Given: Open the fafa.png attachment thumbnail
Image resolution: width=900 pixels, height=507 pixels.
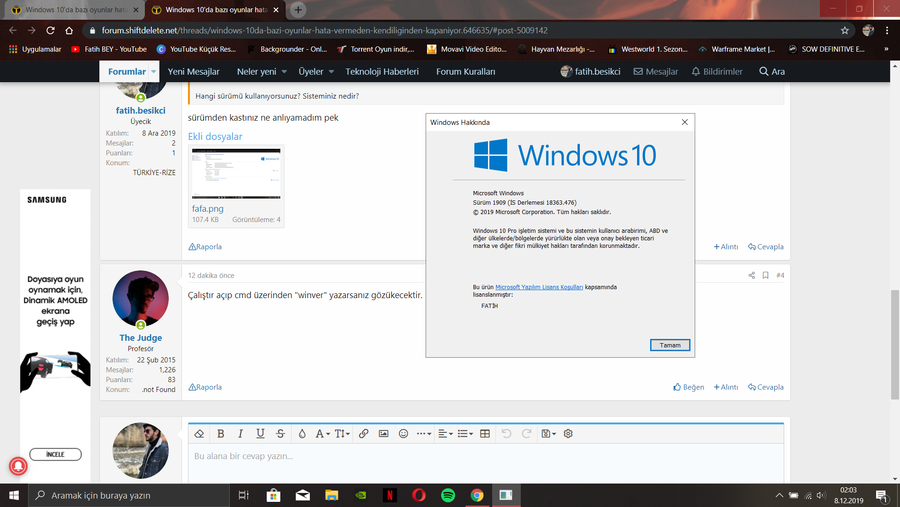Looking at the screenshot, I should click(236, 174).
